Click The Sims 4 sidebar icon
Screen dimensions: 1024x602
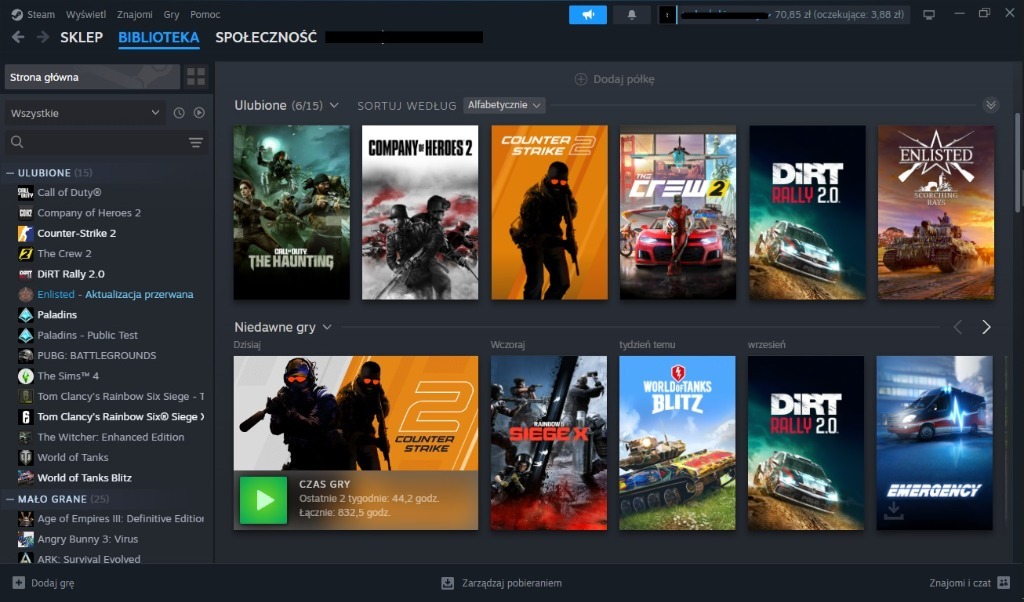pyautogui.click(x=25, y=376)
